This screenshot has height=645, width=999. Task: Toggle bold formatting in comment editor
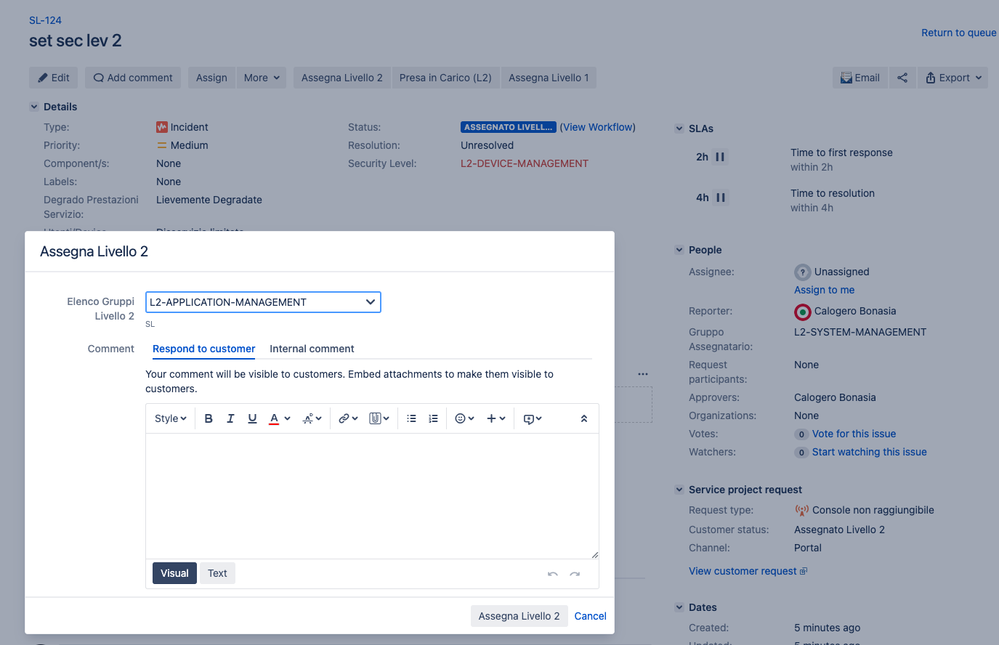click(x=208, y=419)
